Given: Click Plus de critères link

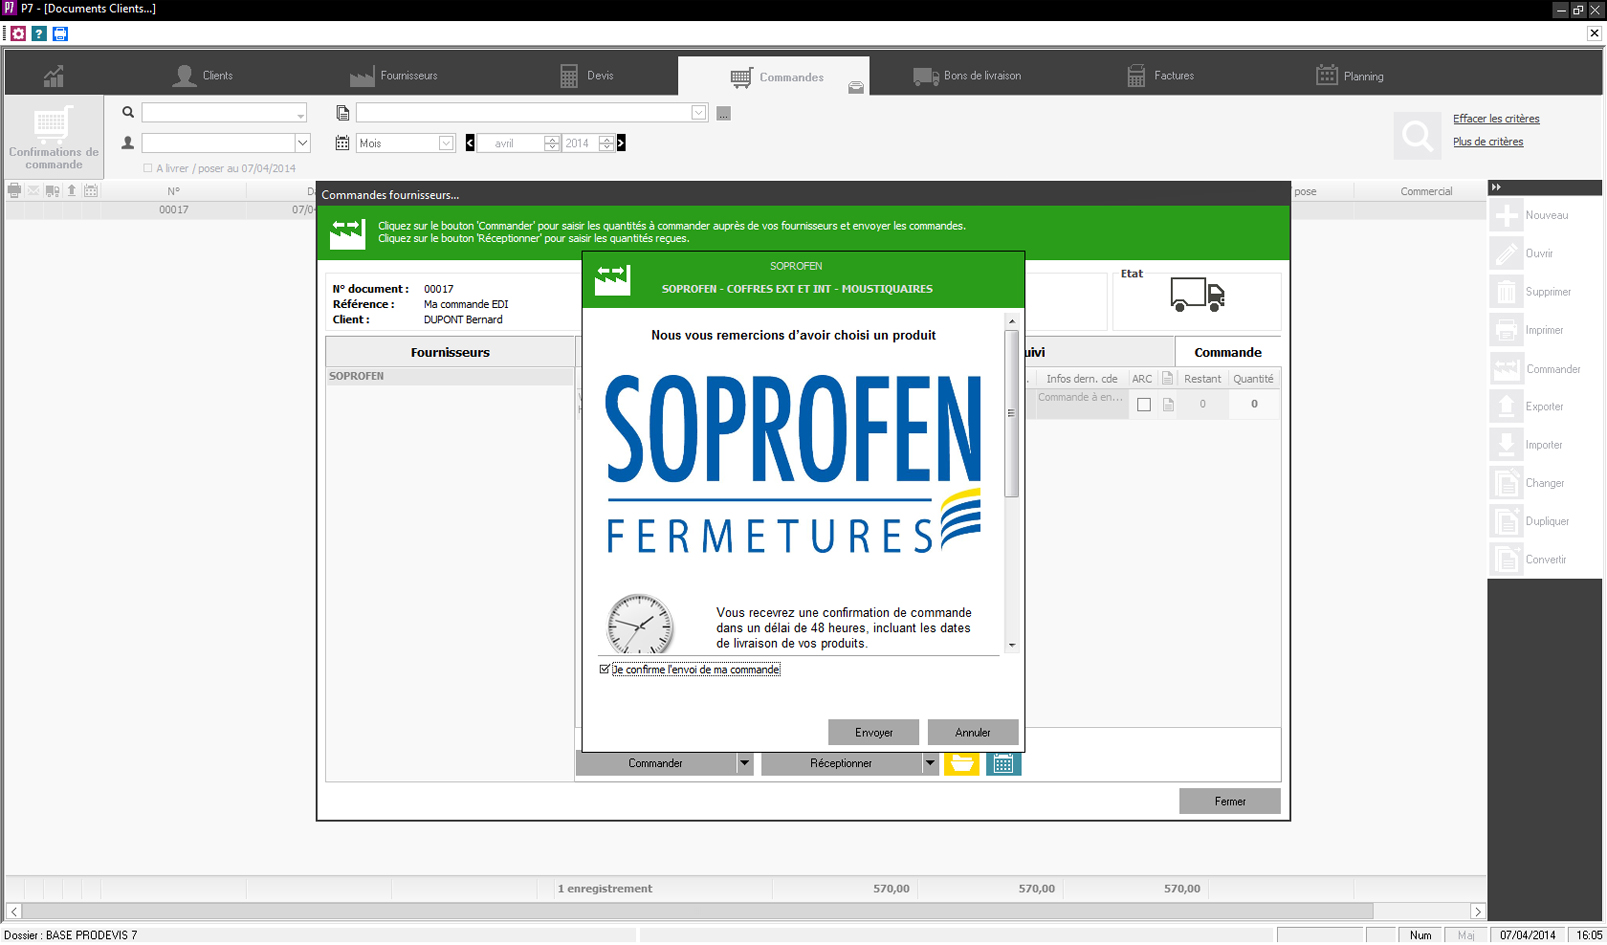Looking at the screenshot, I should [1488, 142].
